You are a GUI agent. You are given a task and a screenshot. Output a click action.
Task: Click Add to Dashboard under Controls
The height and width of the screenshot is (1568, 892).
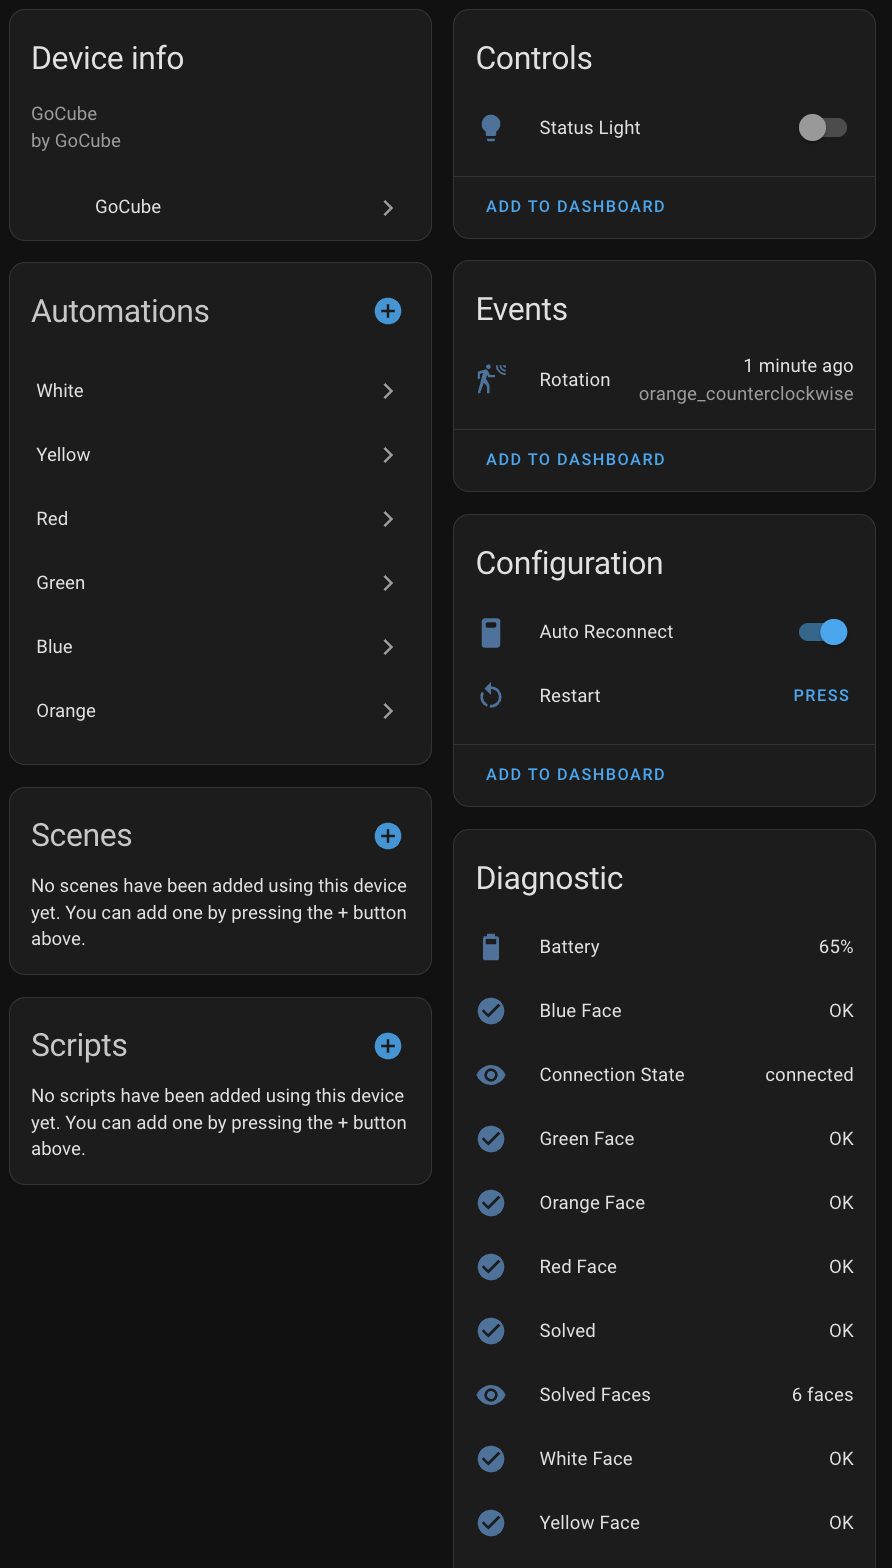575,206
